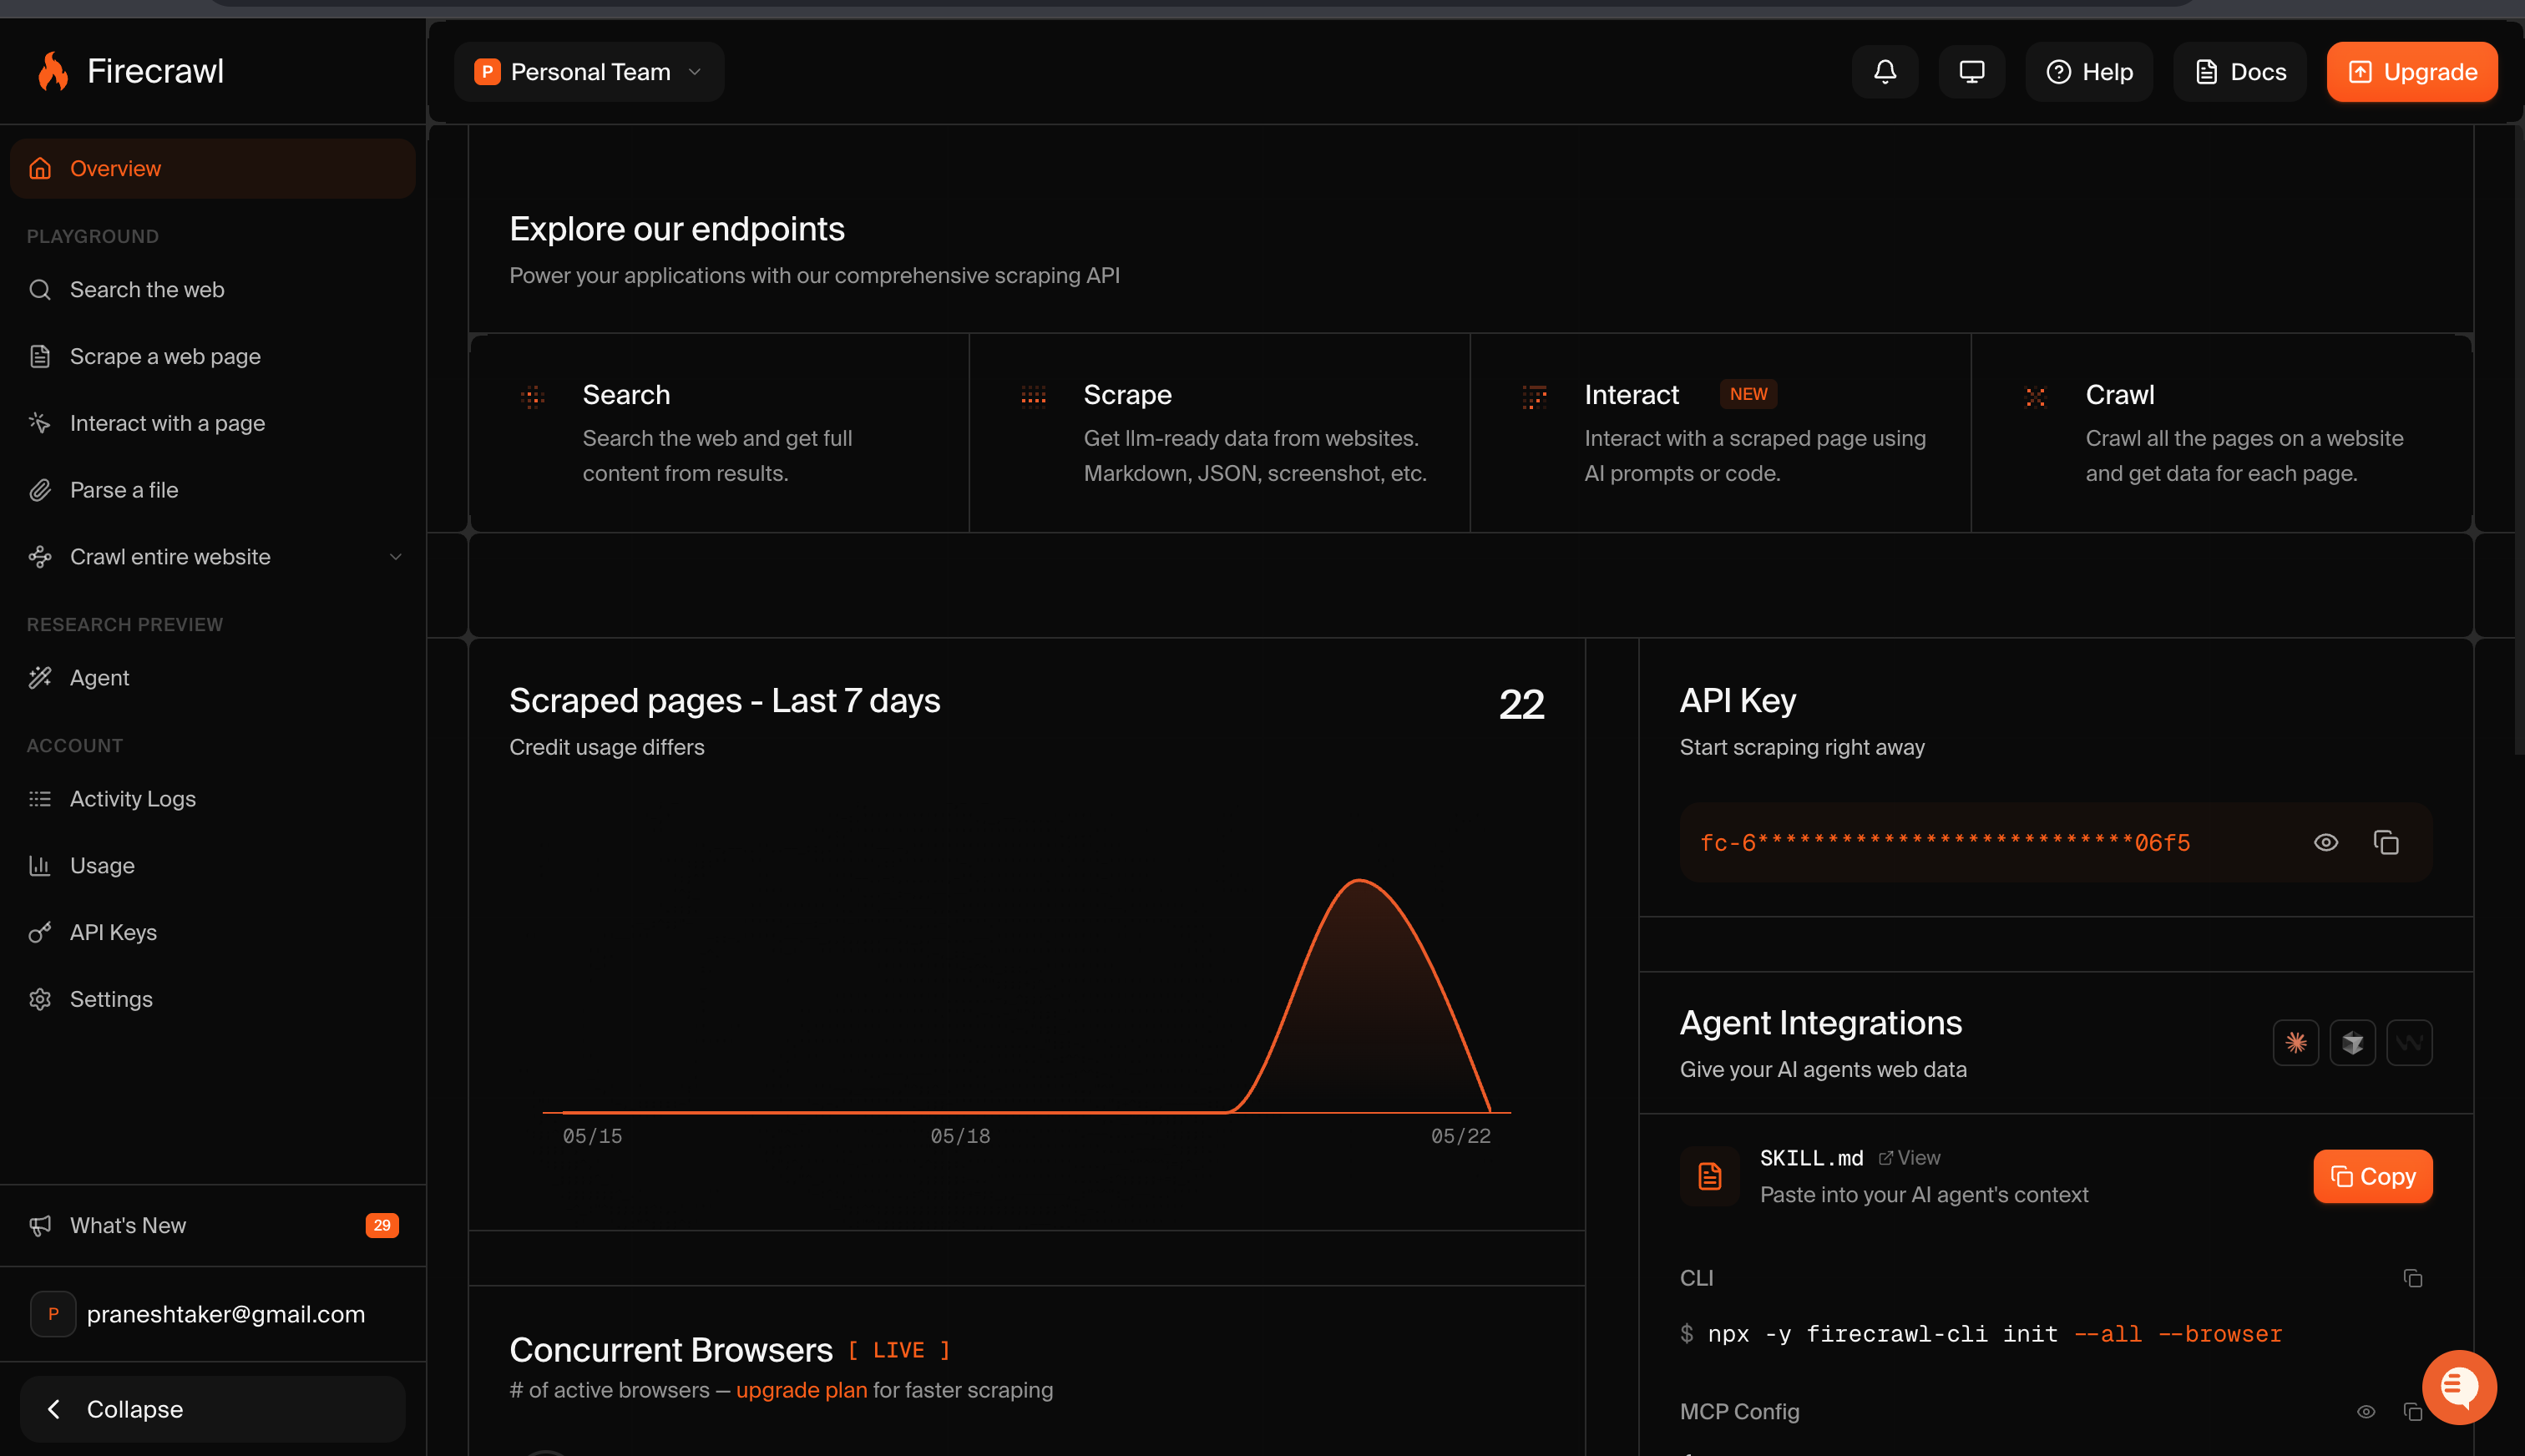This screenshot has width=2525, height=1456.
Task: Open the chat support bubble
Action: [x=2459, y=1387]
